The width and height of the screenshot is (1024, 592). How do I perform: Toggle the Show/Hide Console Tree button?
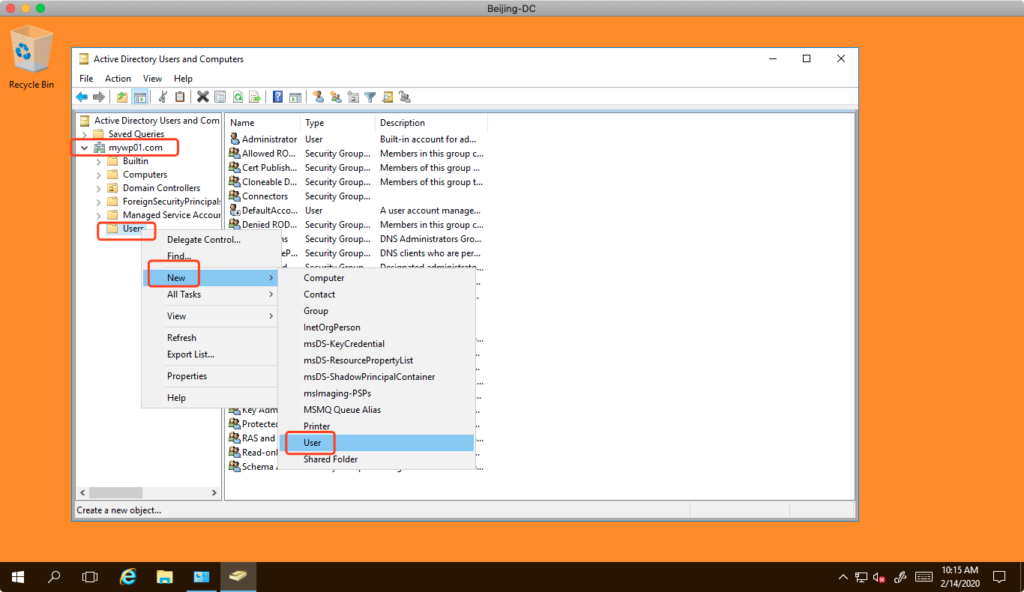coord(141,97)
